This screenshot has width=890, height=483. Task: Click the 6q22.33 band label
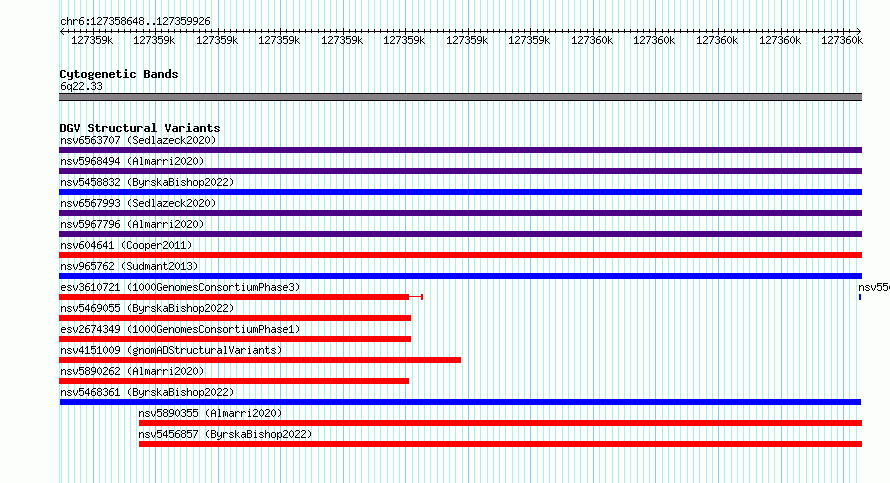pos(81,86)
